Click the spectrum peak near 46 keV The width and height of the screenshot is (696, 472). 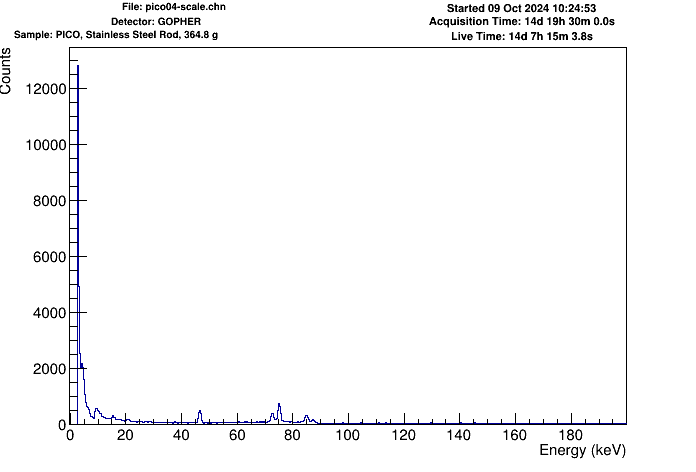pyautogui.click(x=200, y=416)
